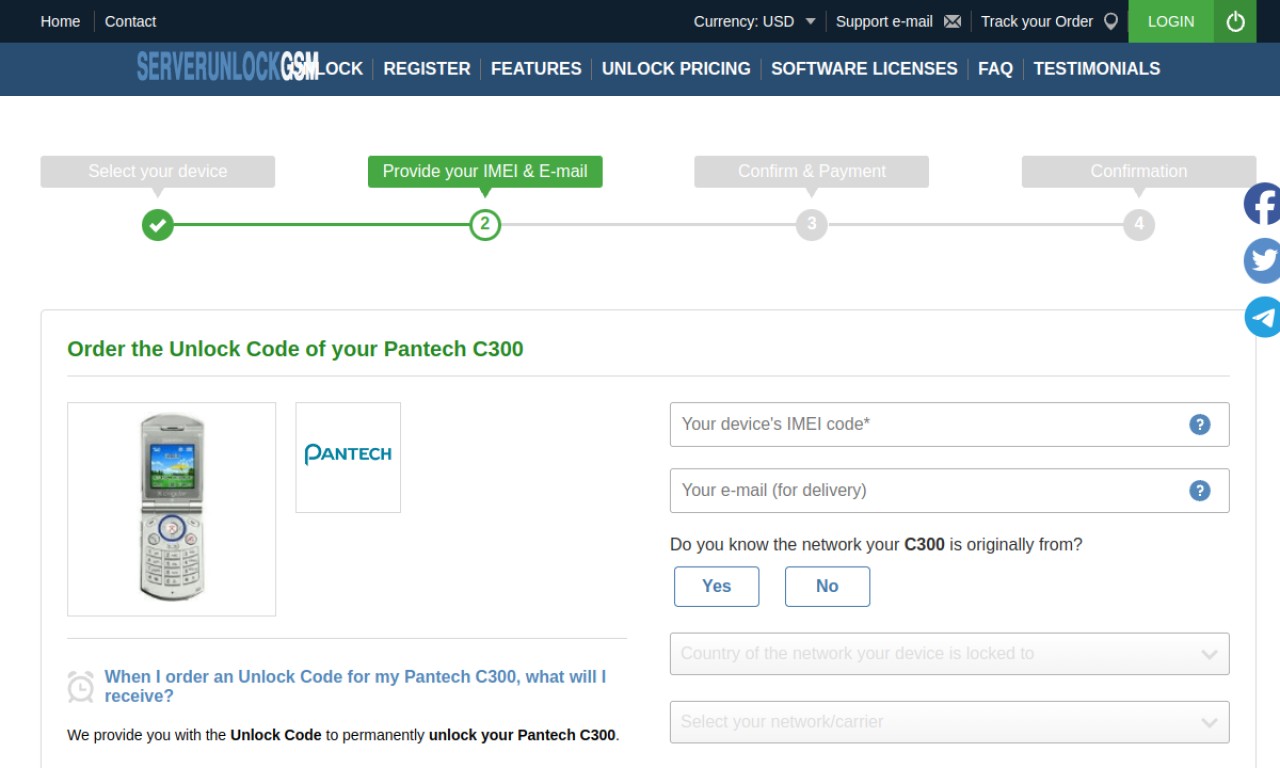1280x768 pixels.
Task: Expand the Country of the network dropdown
Action: click(x=949, y=654)
